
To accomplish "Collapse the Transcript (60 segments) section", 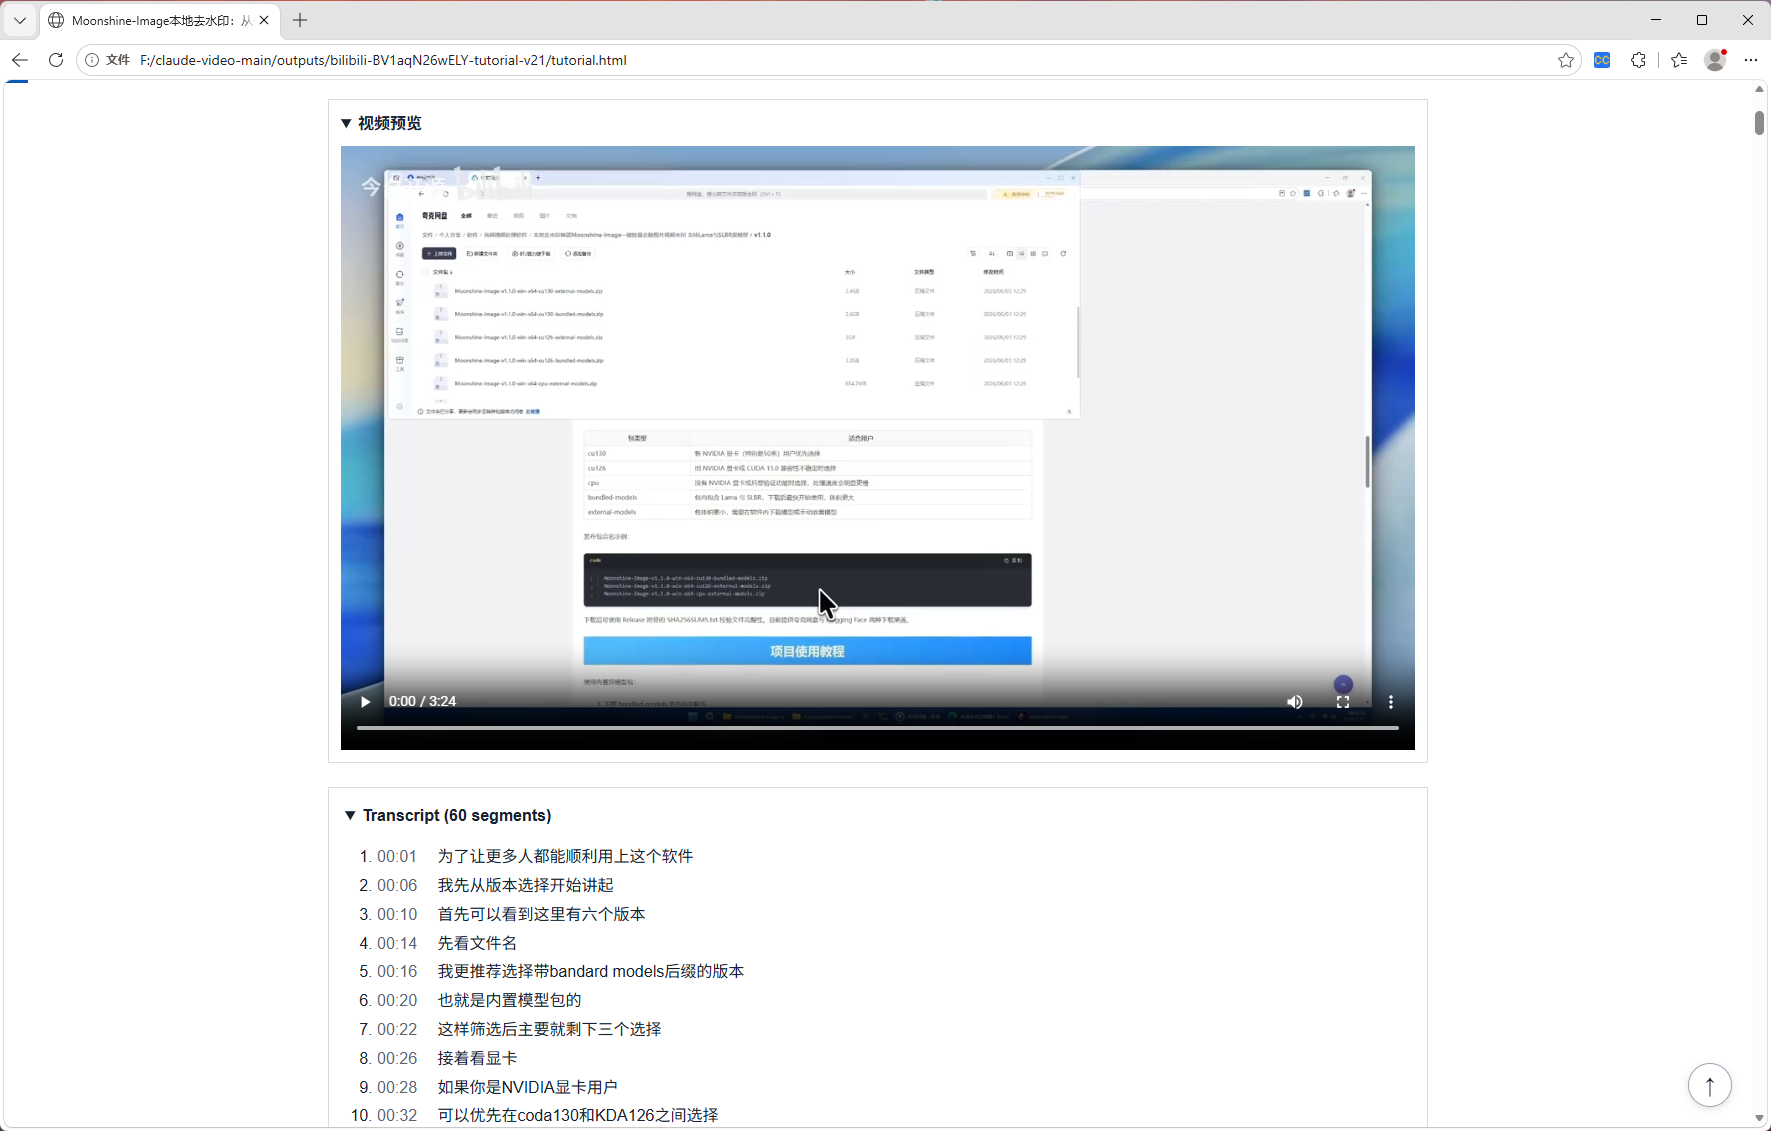I will pyautogui.click(x=447, y=815).
